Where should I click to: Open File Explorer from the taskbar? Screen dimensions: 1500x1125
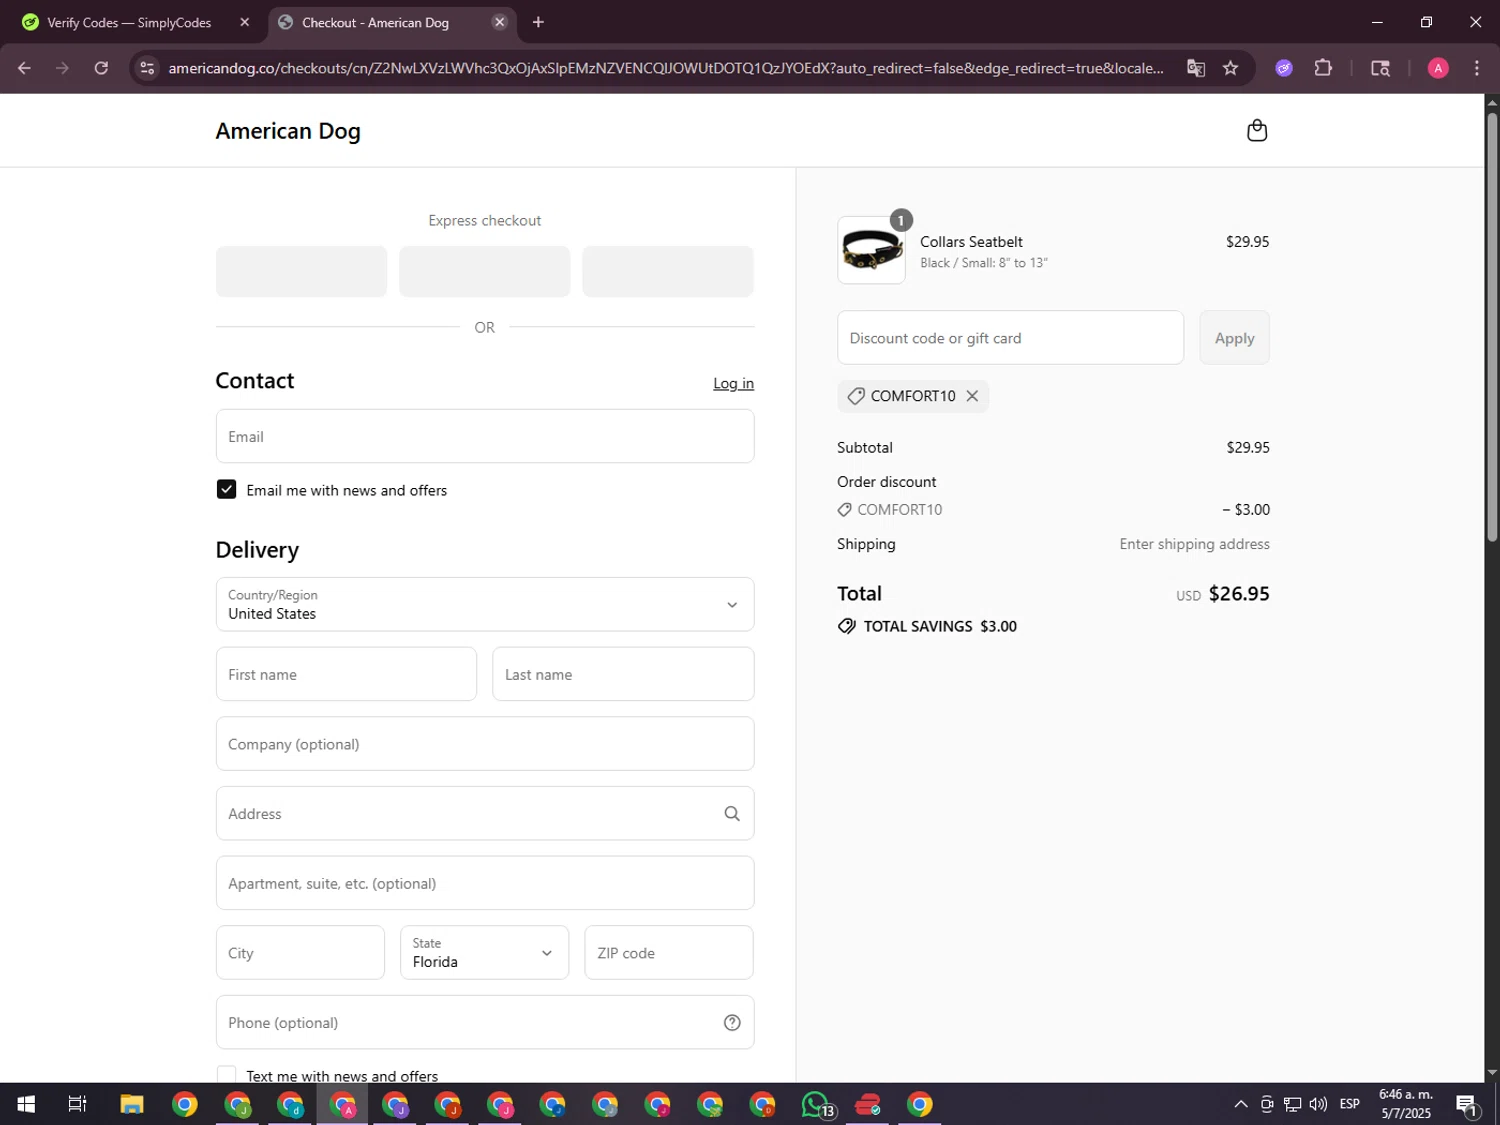click(x=132, y=1104)
